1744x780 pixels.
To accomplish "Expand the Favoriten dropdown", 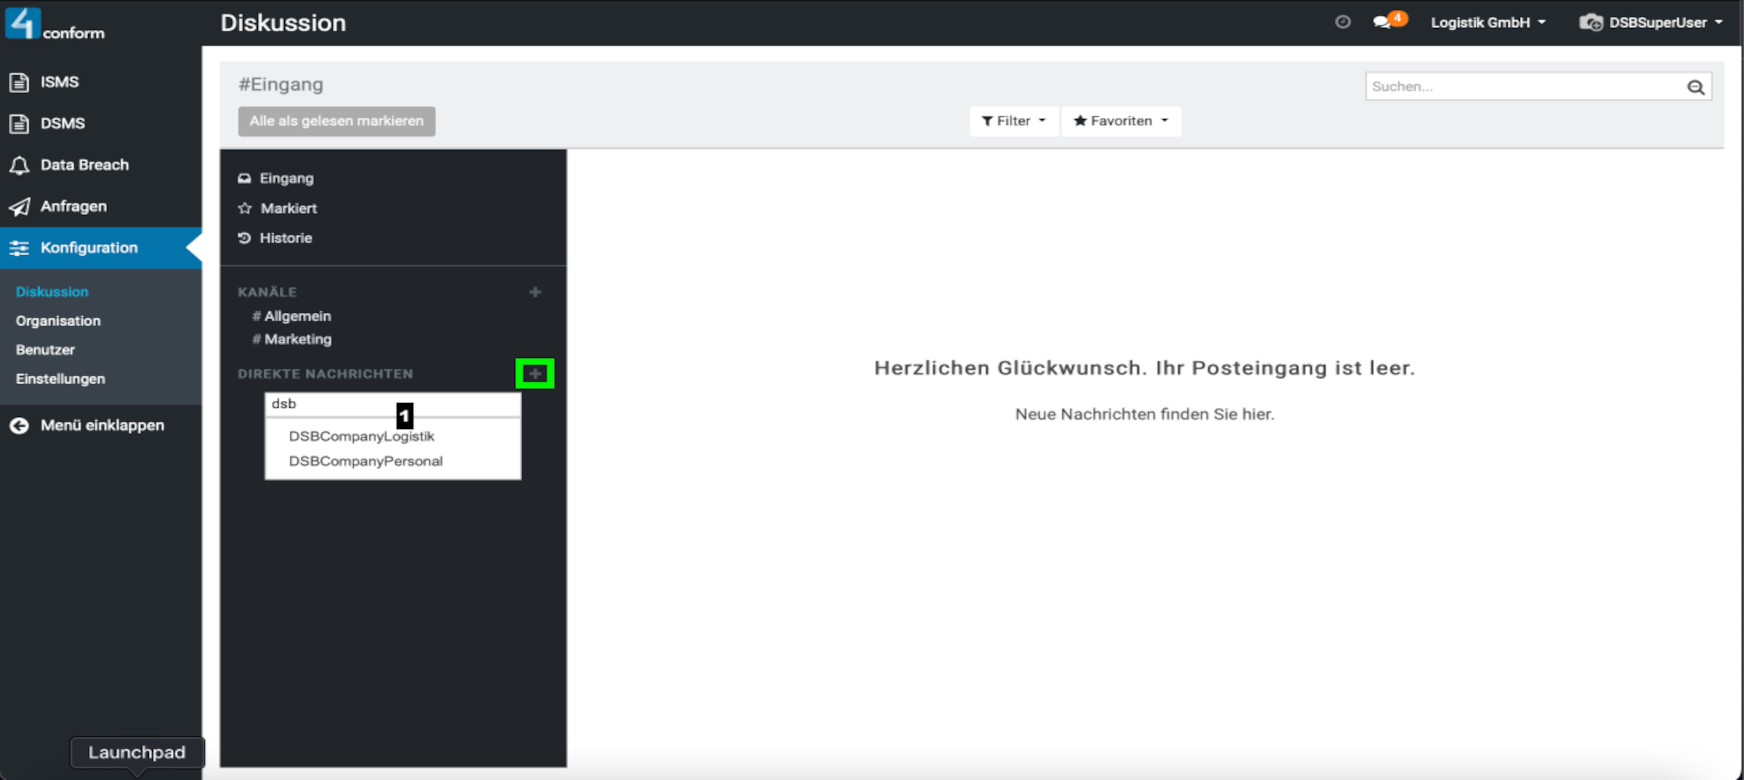I will point(1120,121).
